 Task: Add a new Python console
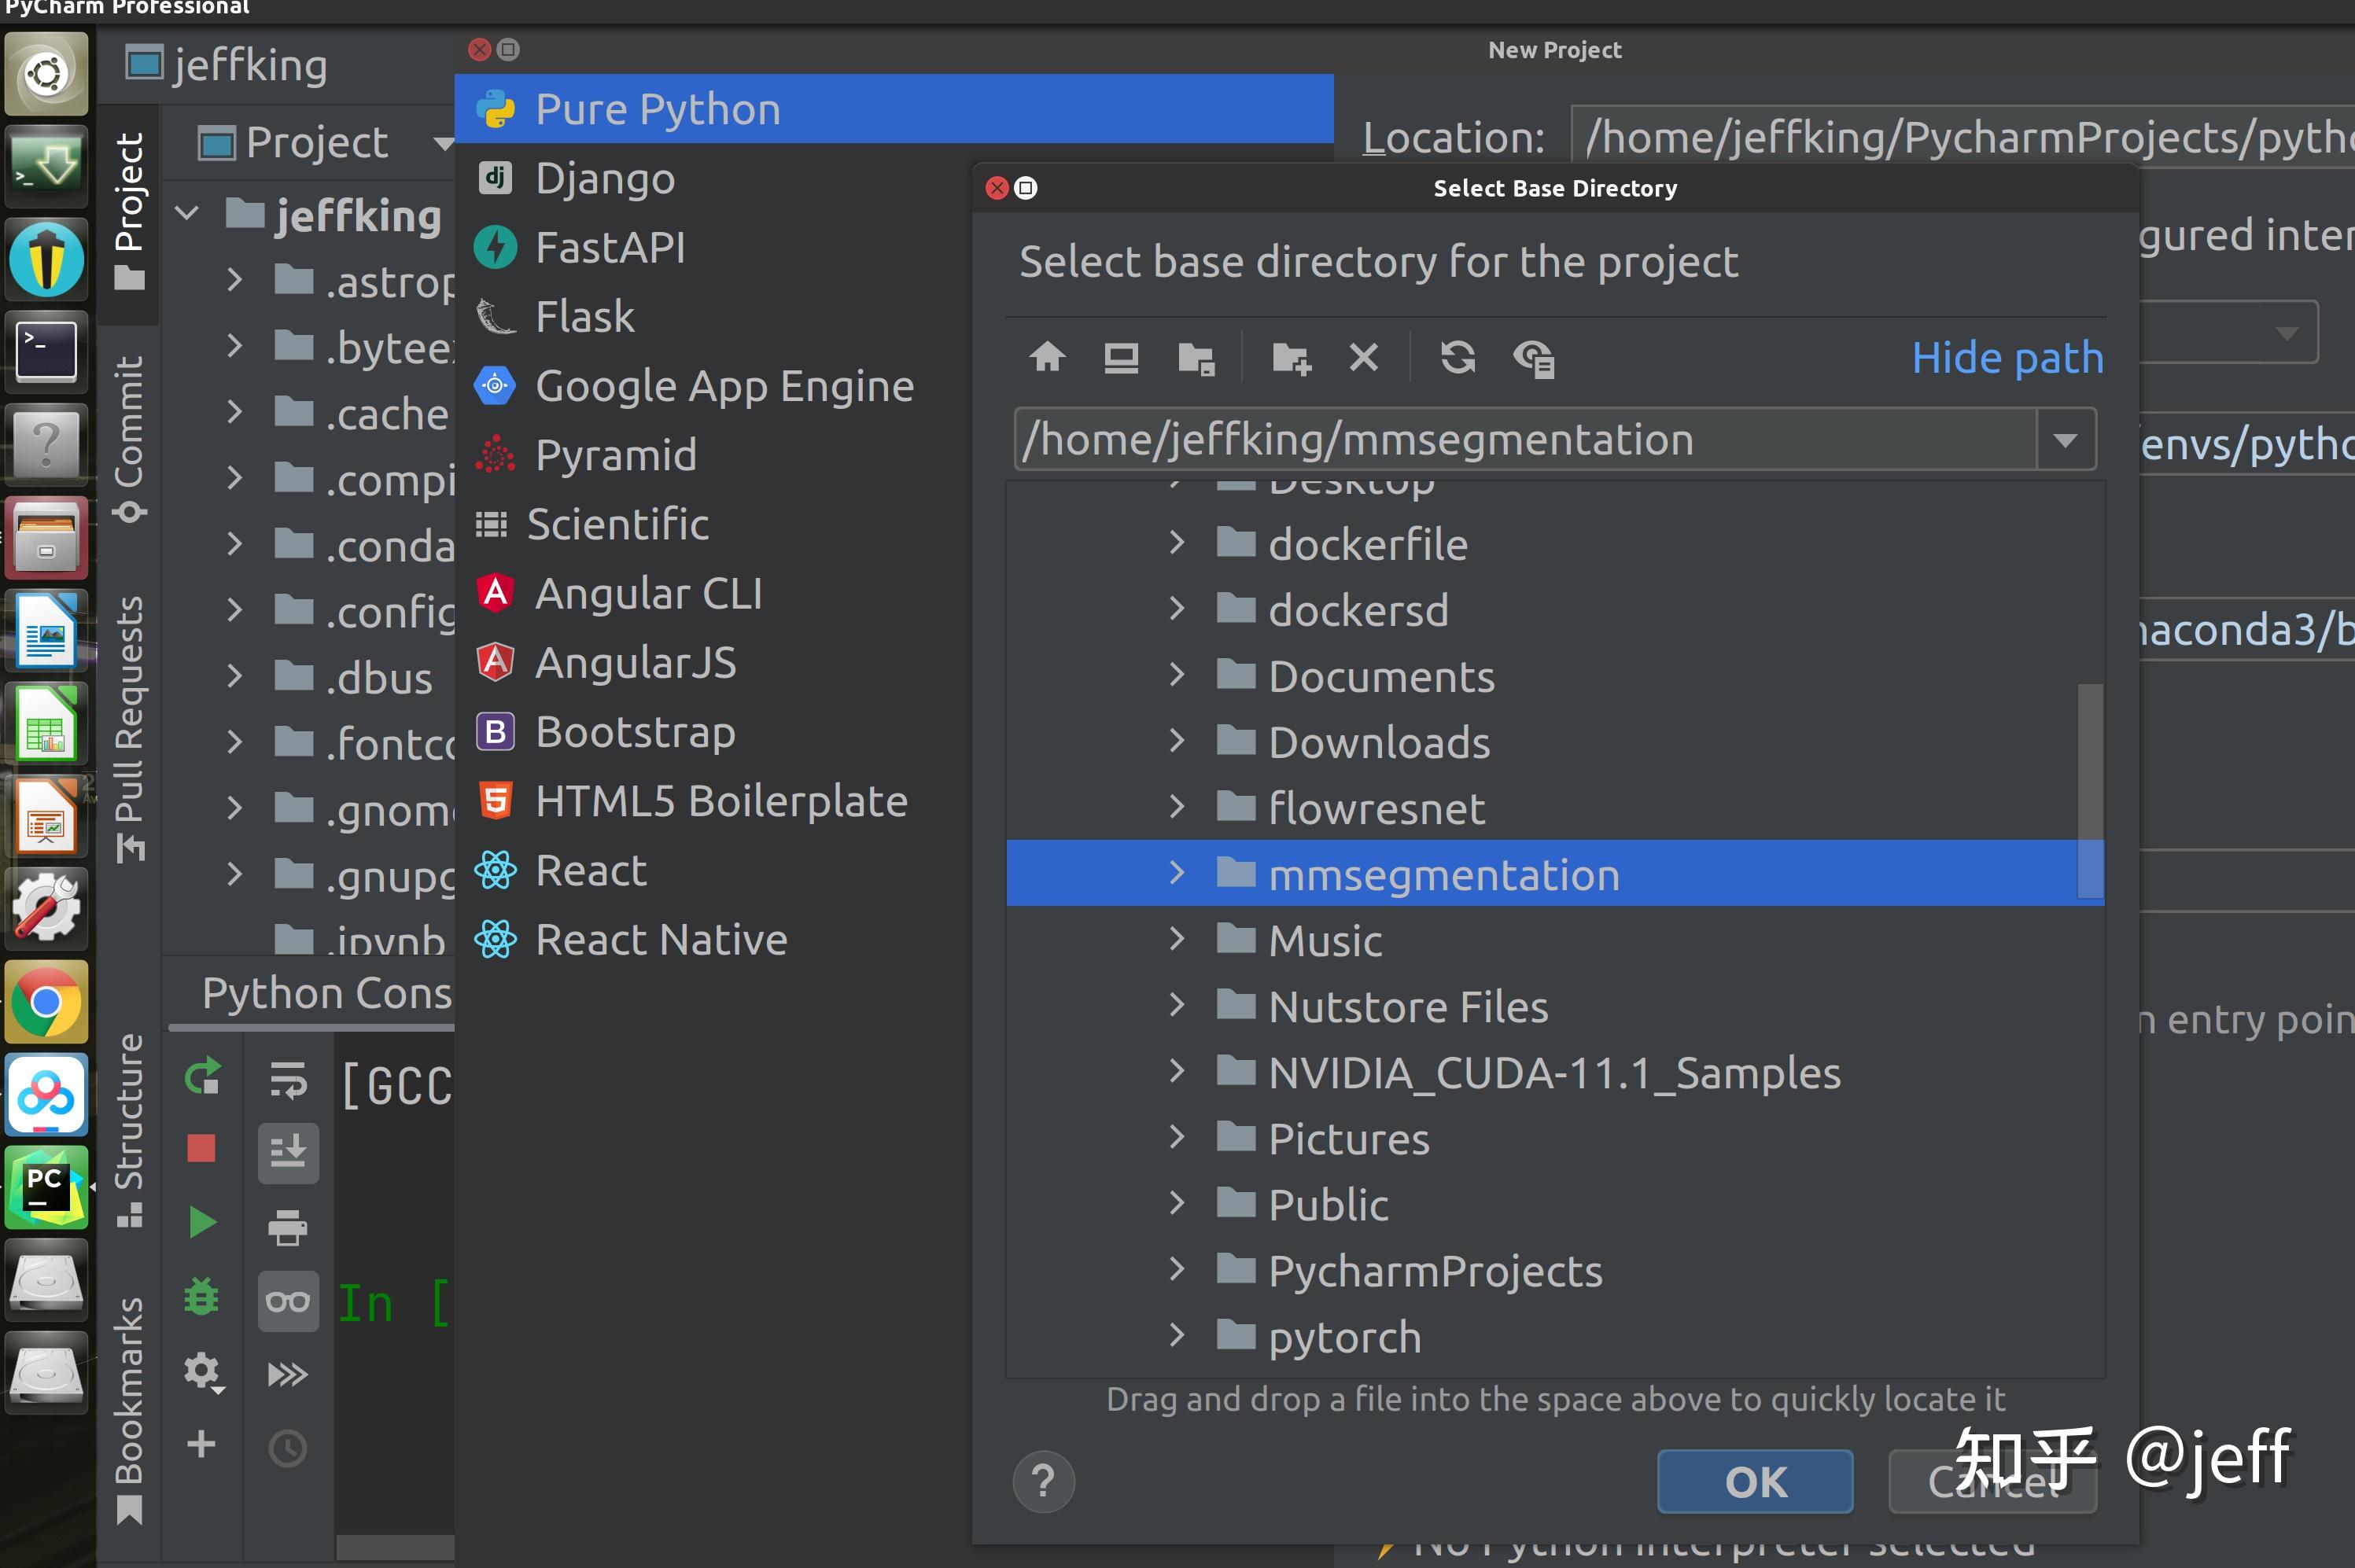201,1444
